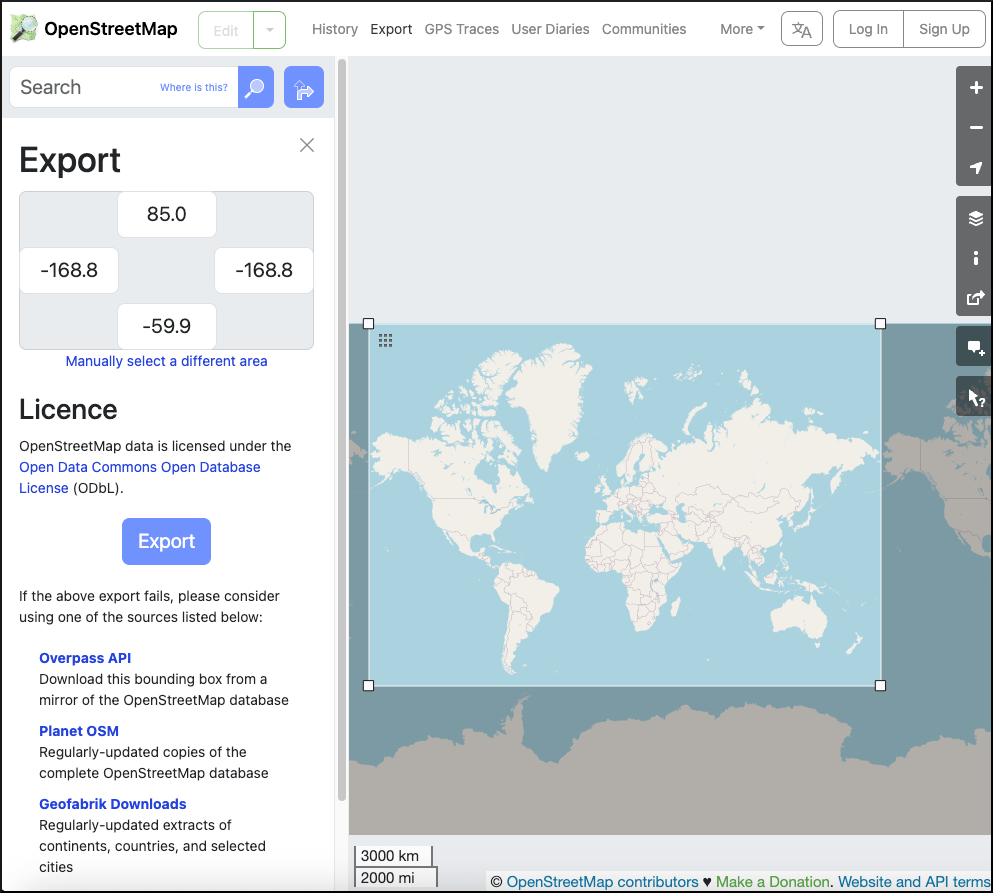The image size is (993, 893).
Task: Open the map key info icon
Action: 976,258
